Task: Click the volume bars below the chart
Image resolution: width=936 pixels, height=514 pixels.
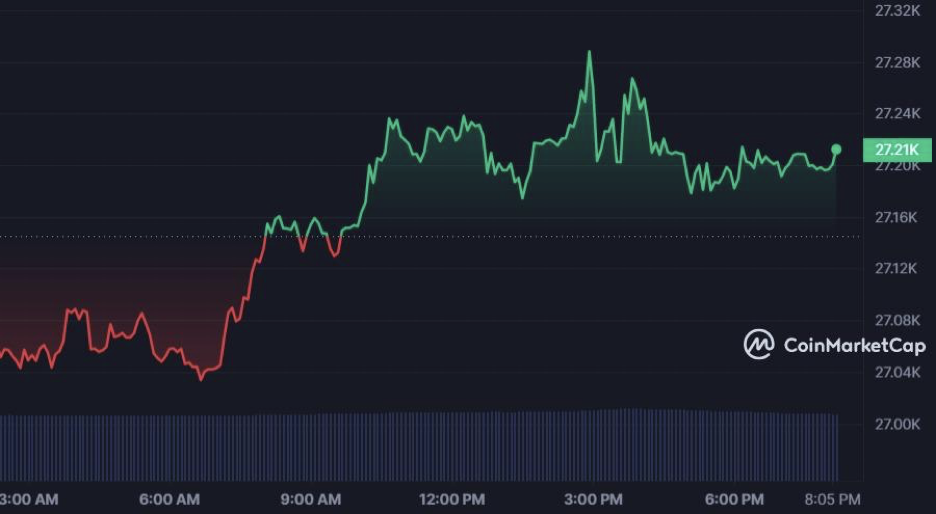Action: coord(420,446)
